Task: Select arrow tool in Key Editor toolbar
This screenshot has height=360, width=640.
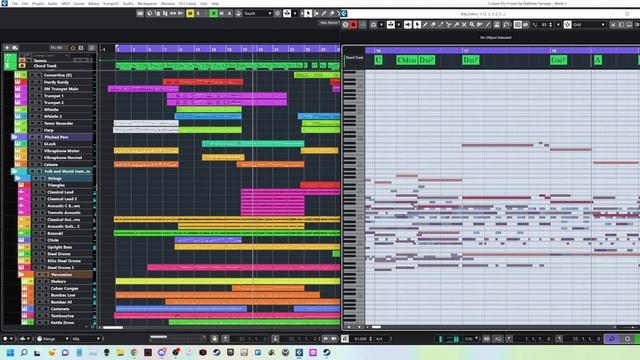Action: coord(417,24)
